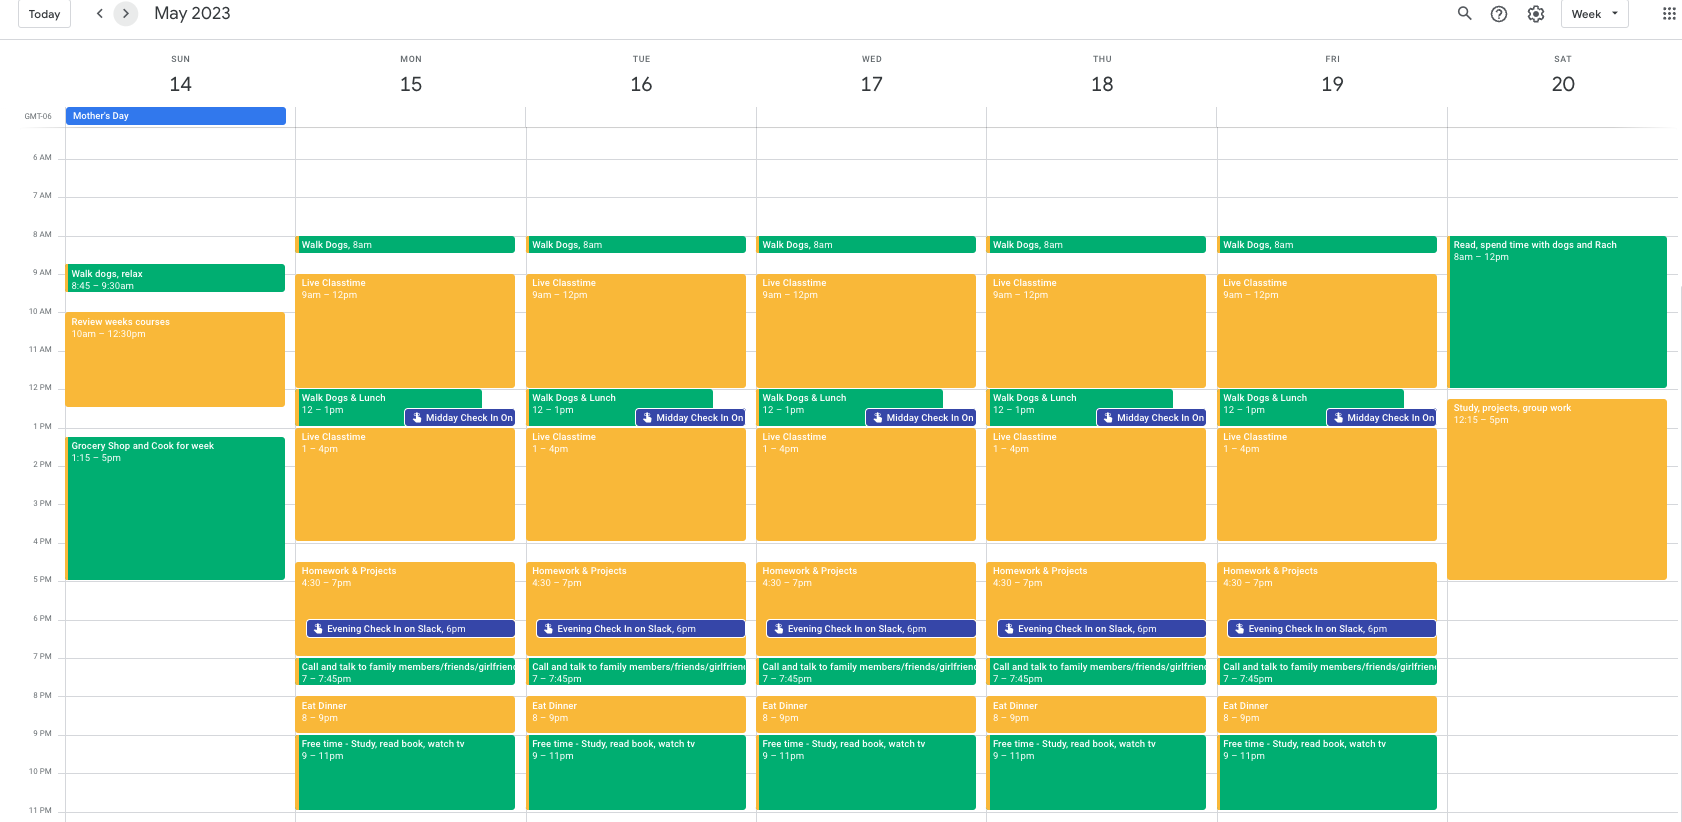Click the Today button
Viewport: 1682px width, 822px height.
(43, 14)
